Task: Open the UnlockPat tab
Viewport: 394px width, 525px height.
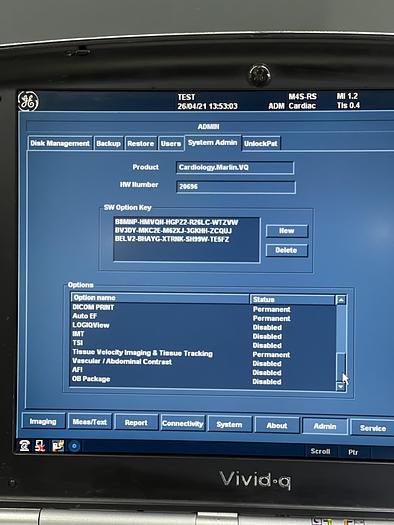Action: (261, 144)
